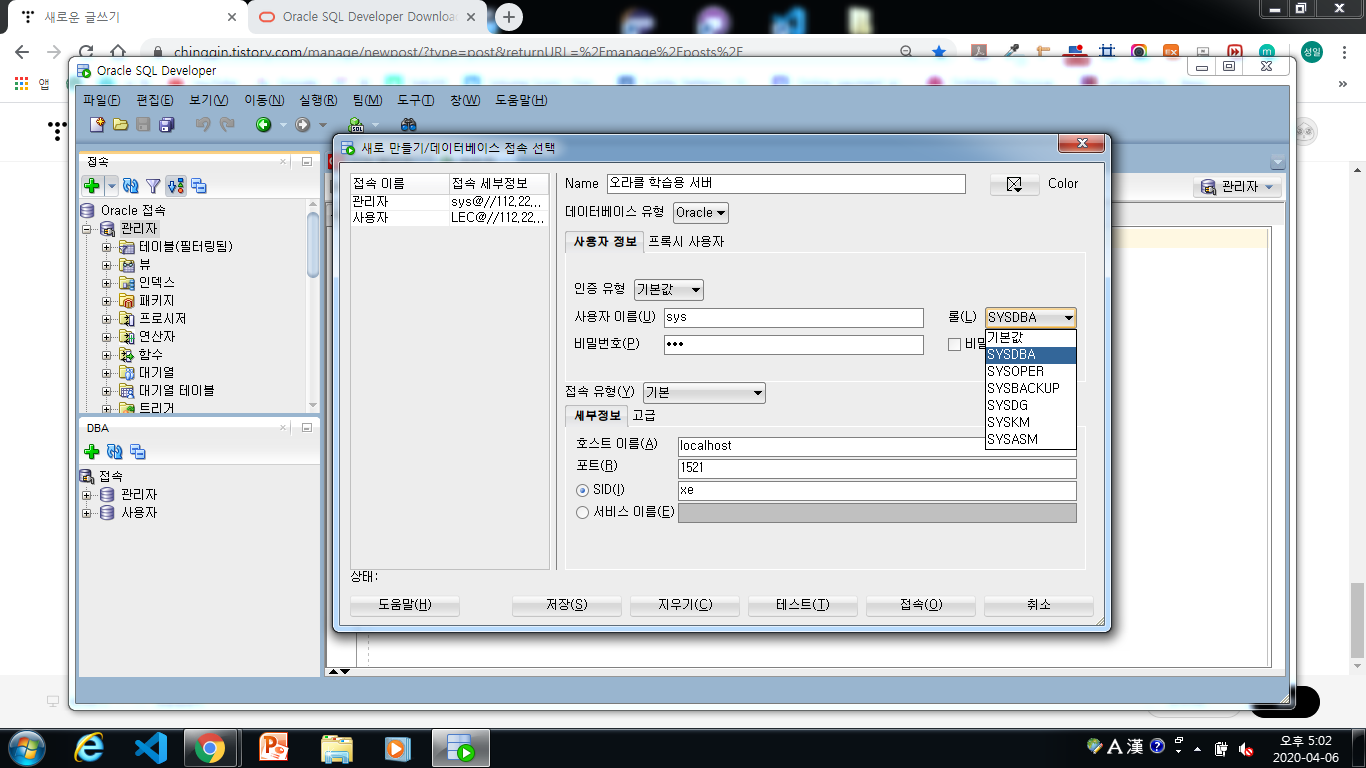The height and width of the screenshot is (768, 1366).
Task: Click the host name field with localhost
Action: click(877, 446)
